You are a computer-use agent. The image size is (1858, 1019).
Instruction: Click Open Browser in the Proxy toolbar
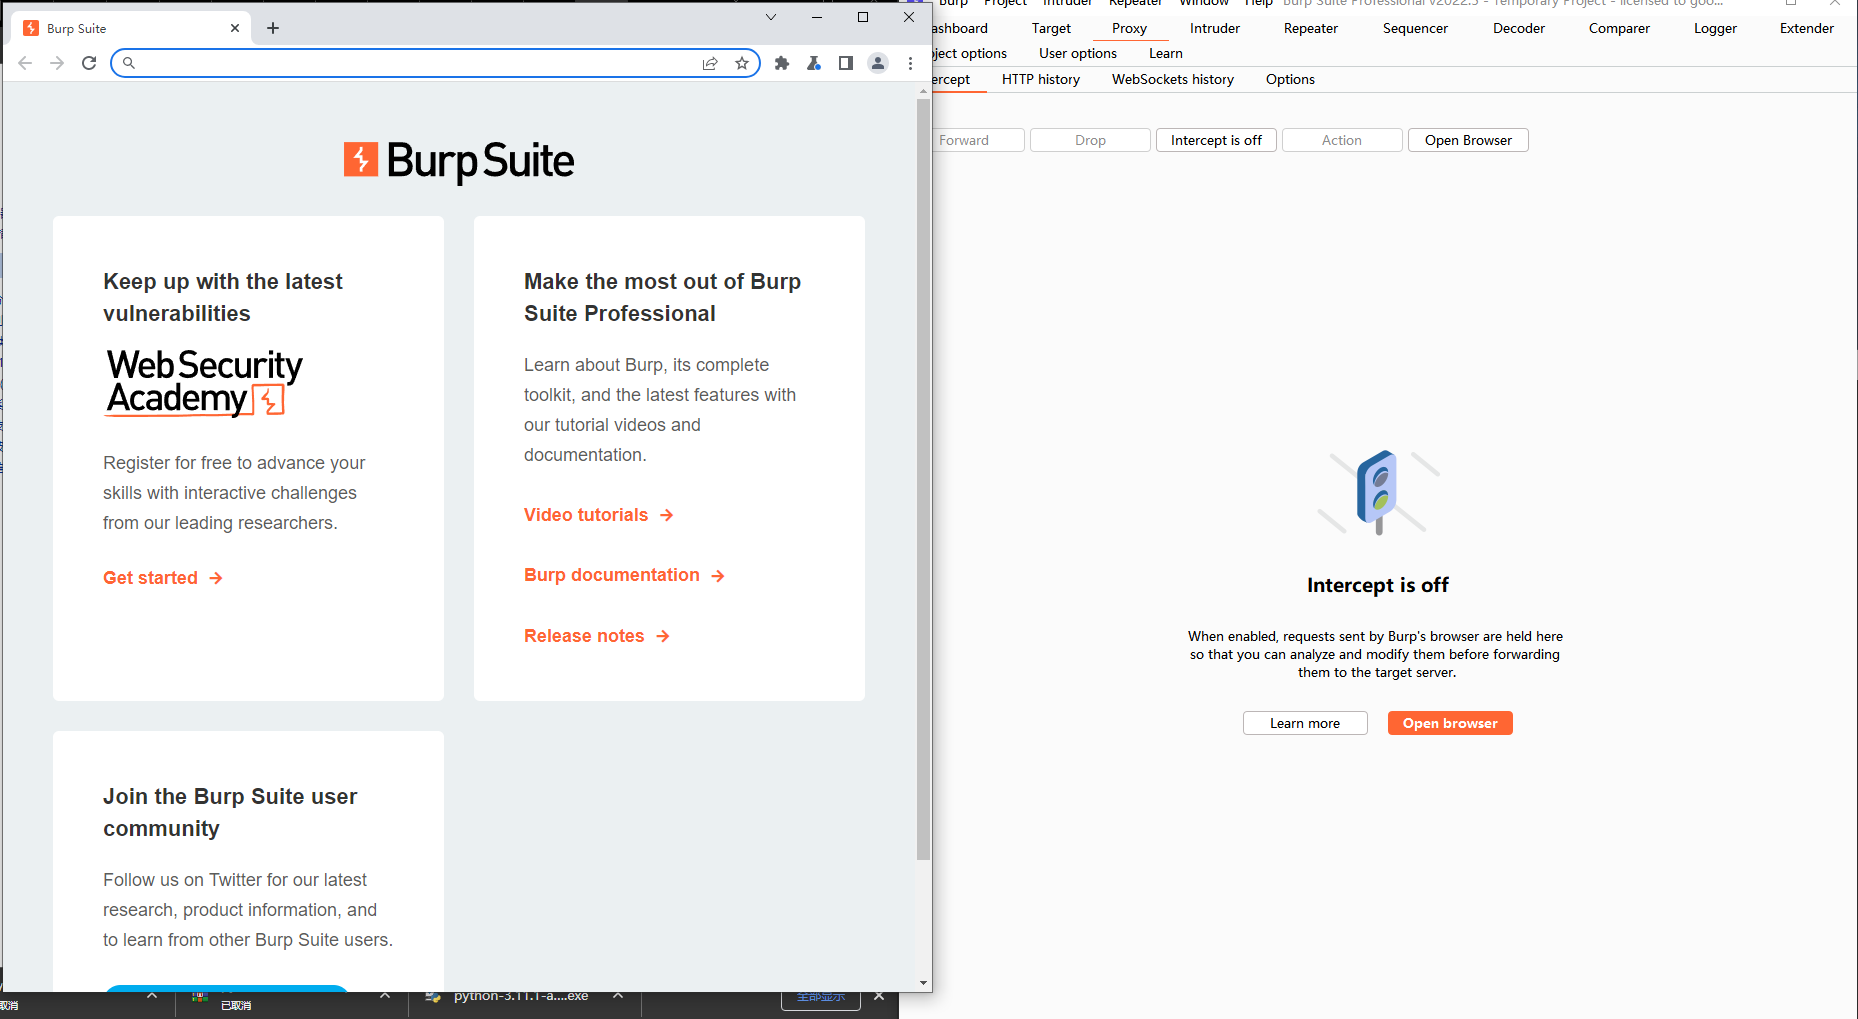(1468, 140)
